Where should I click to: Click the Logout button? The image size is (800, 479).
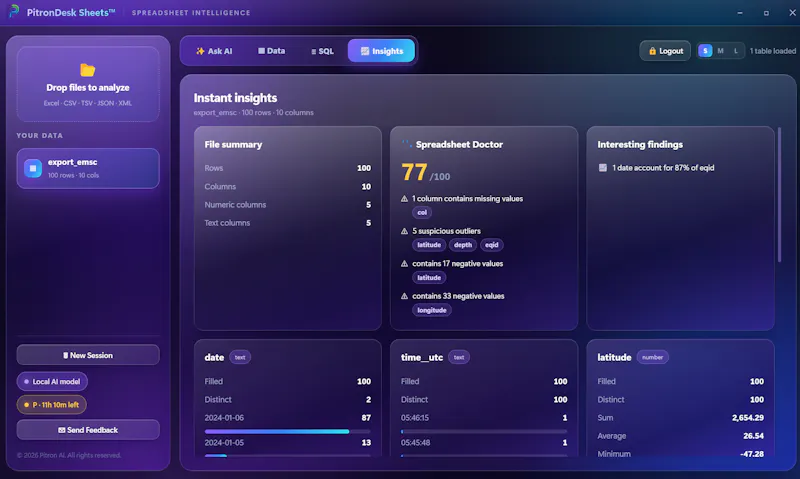tap(665, 51)
